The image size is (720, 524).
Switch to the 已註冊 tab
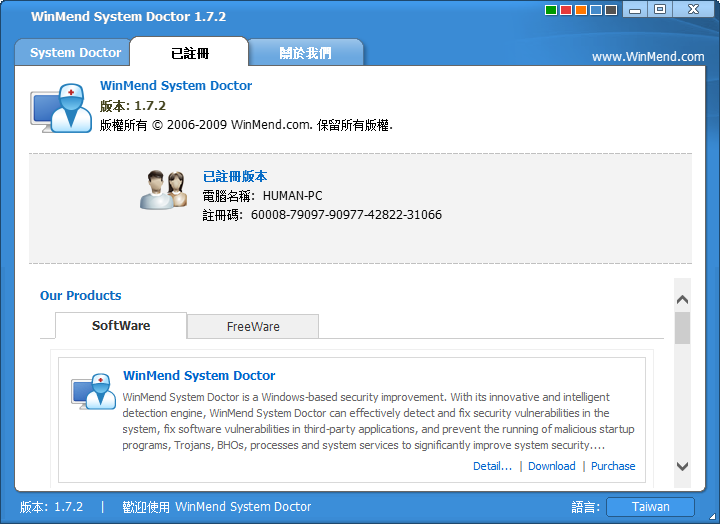coord(189,53)
